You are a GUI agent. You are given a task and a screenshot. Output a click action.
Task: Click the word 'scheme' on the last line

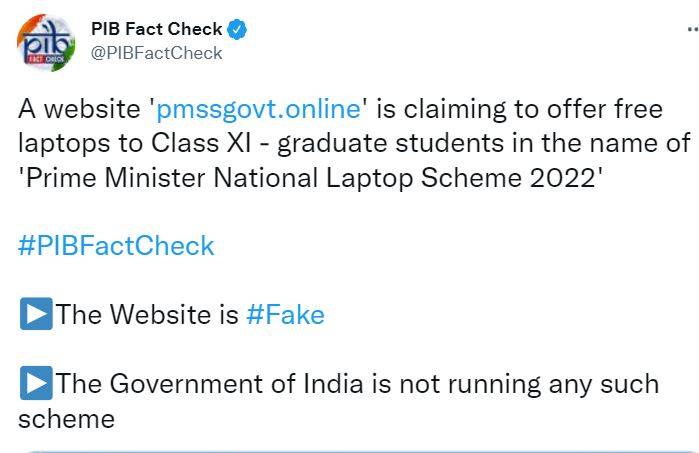pos(66,418)
